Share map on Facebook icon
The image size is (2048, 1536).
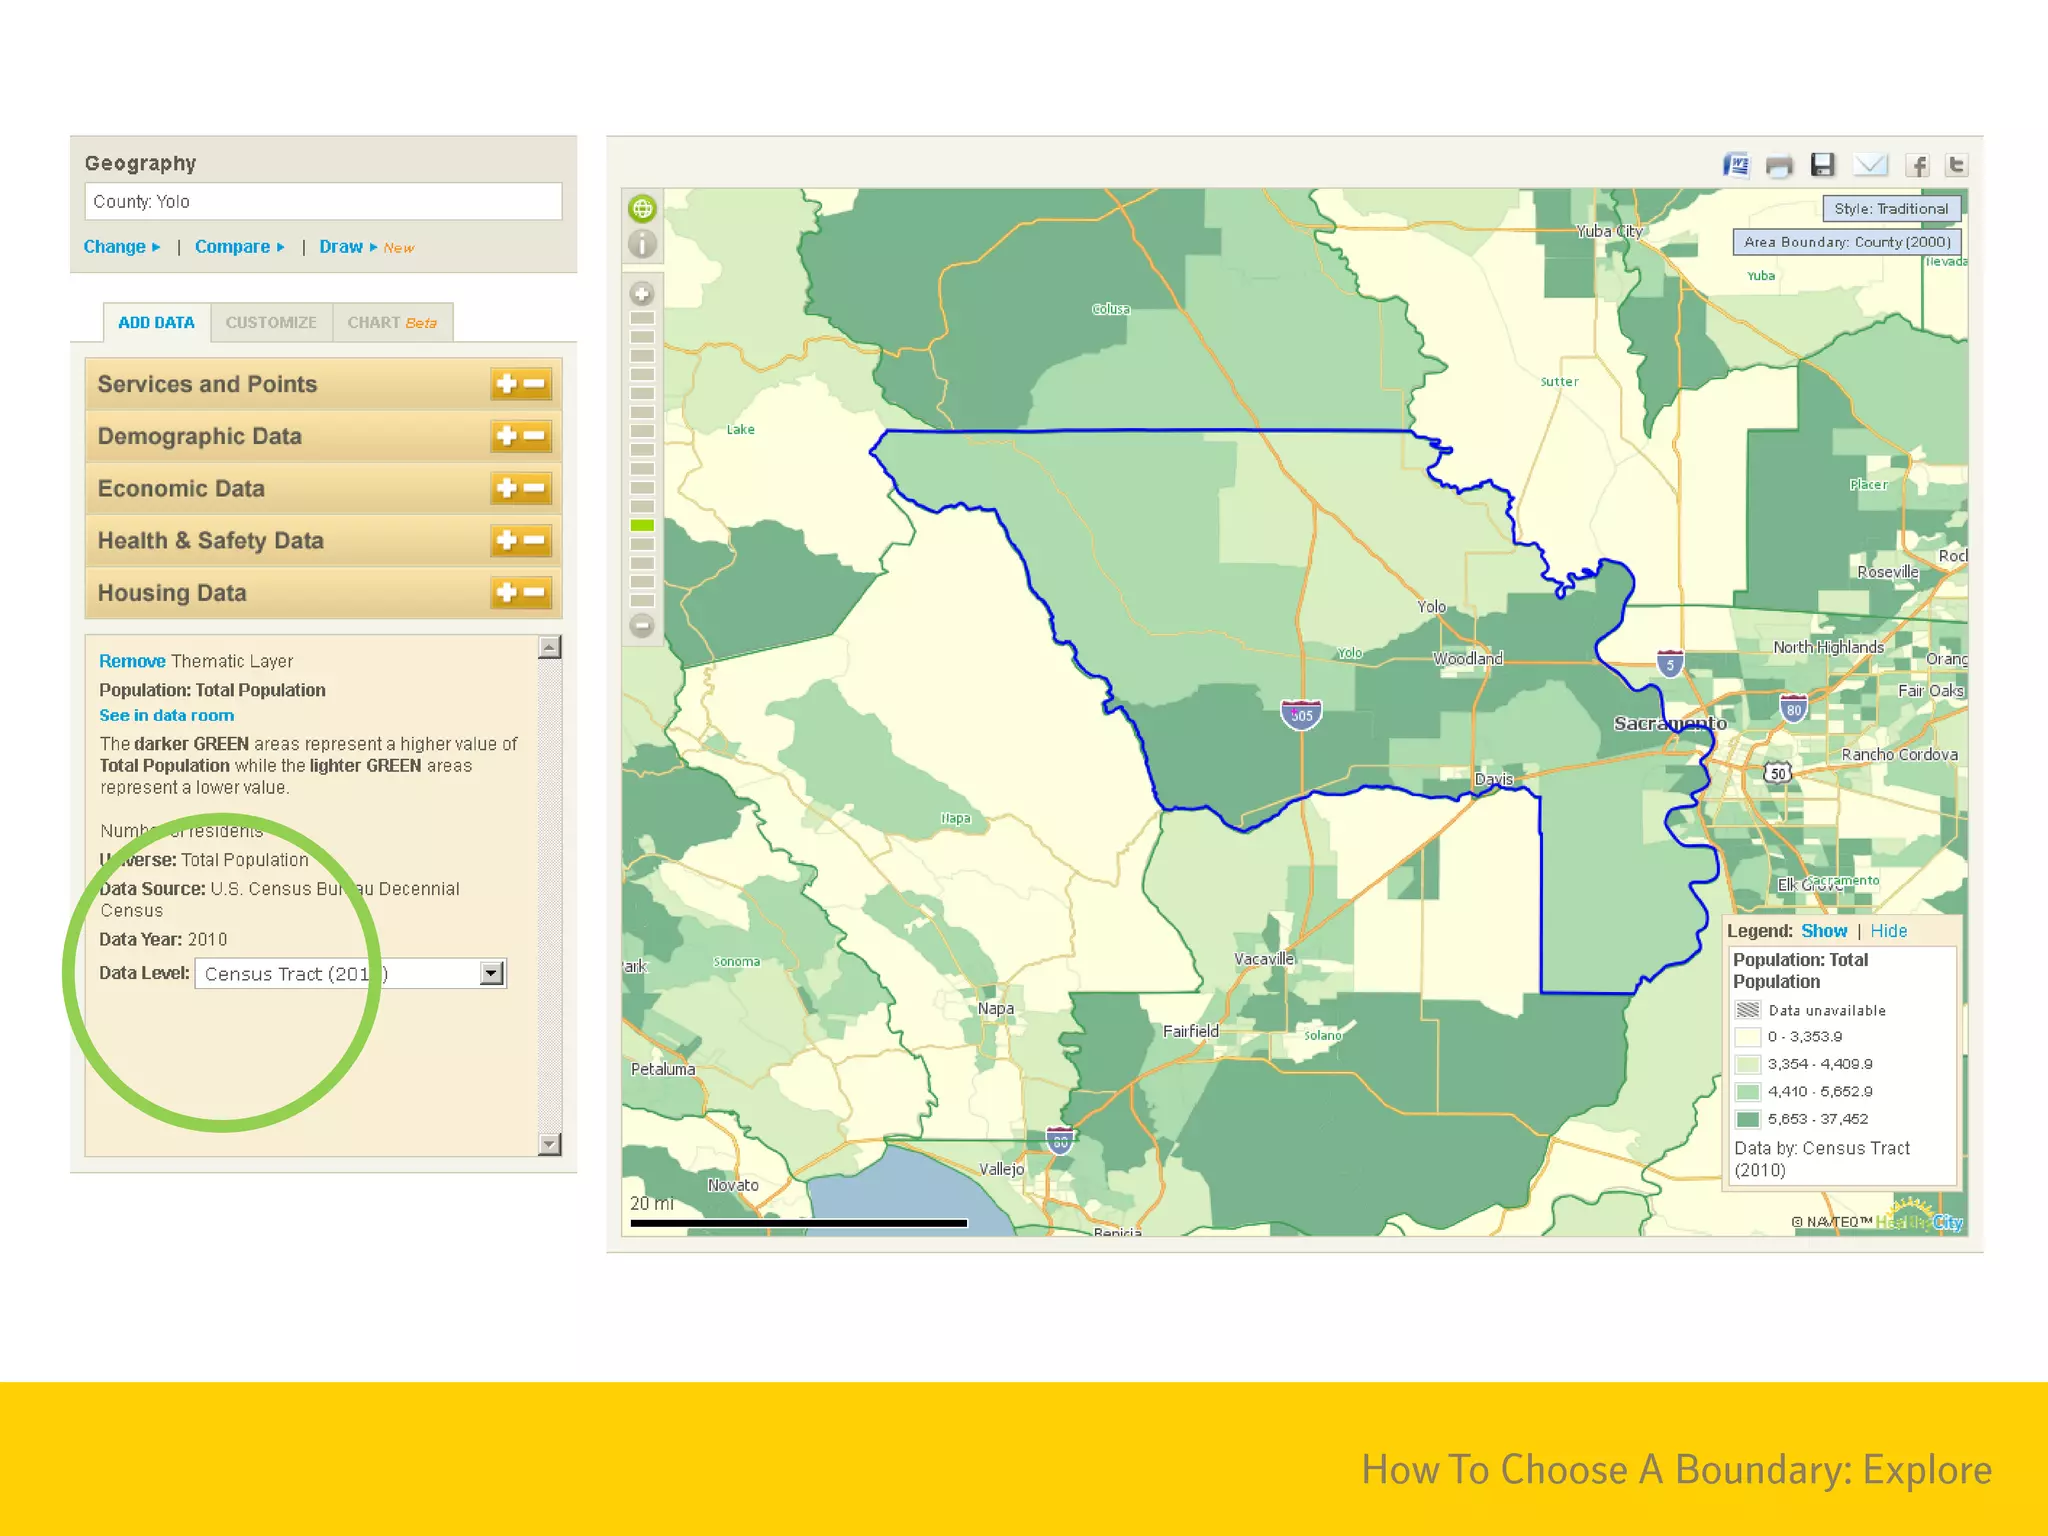coord(1917,165)
